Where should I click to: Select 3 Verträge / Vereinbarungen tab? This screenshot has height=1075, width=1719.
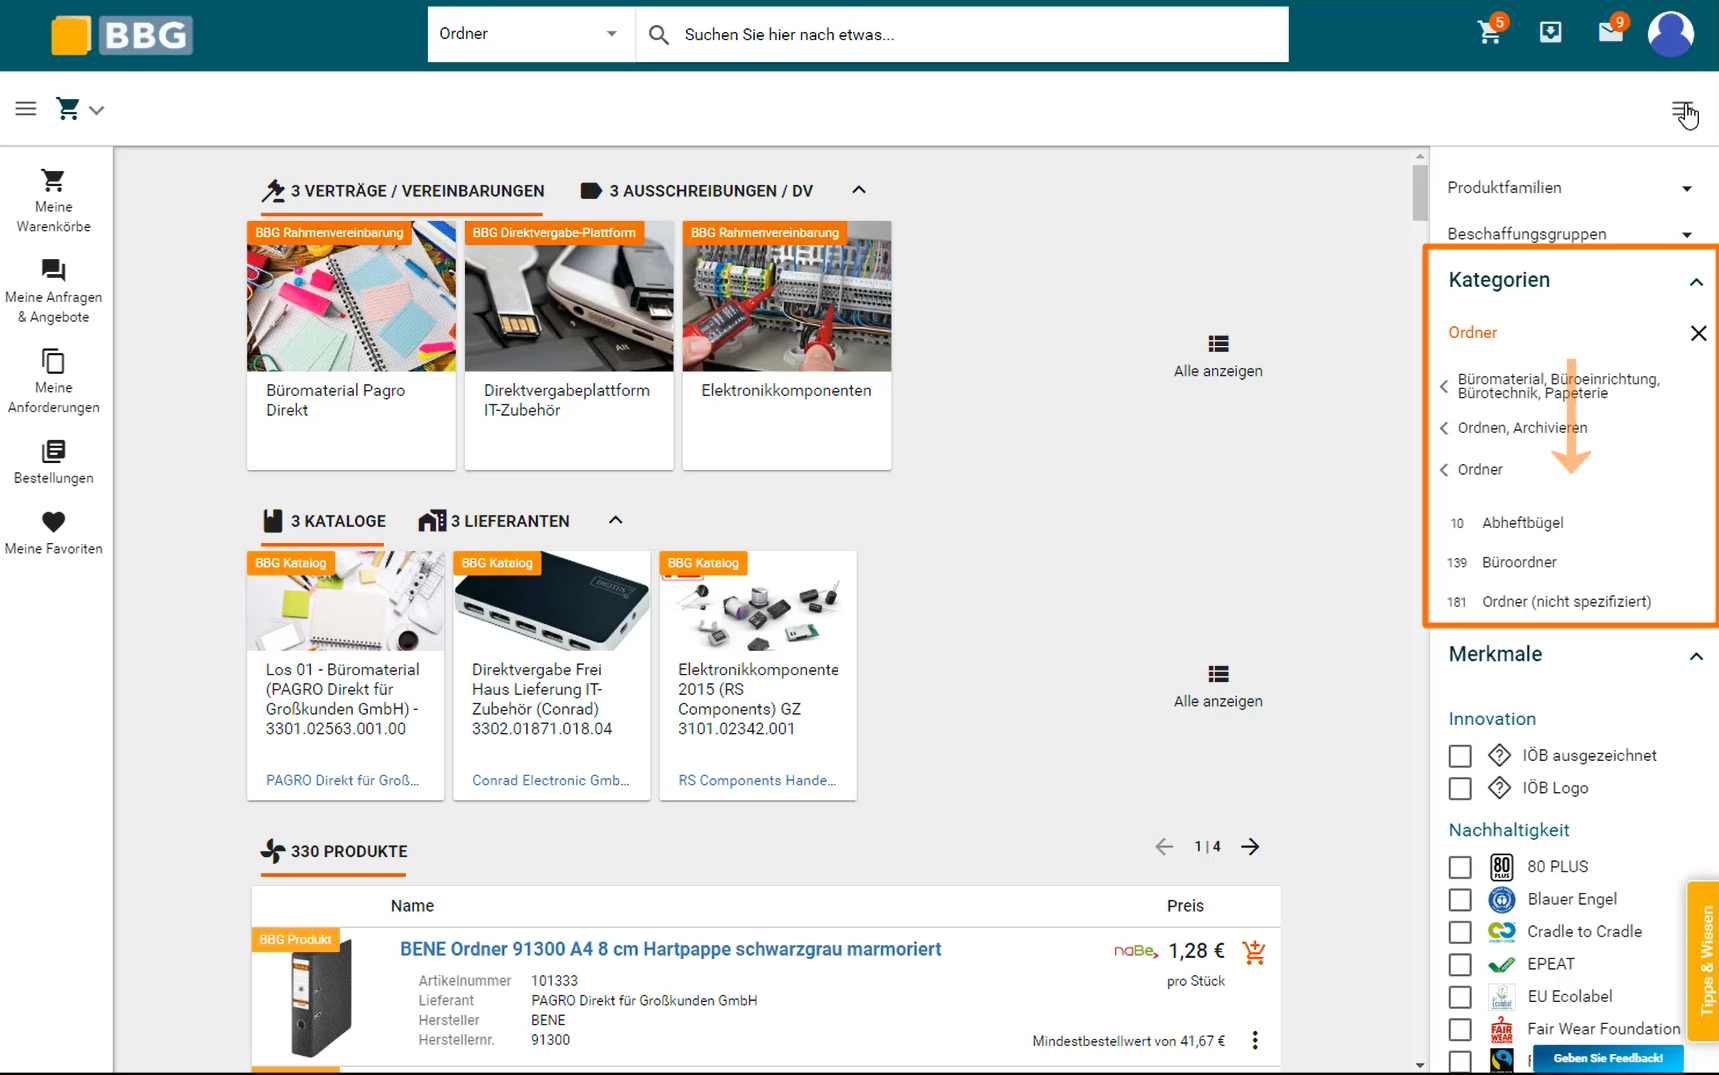click(x=403, y=191)
